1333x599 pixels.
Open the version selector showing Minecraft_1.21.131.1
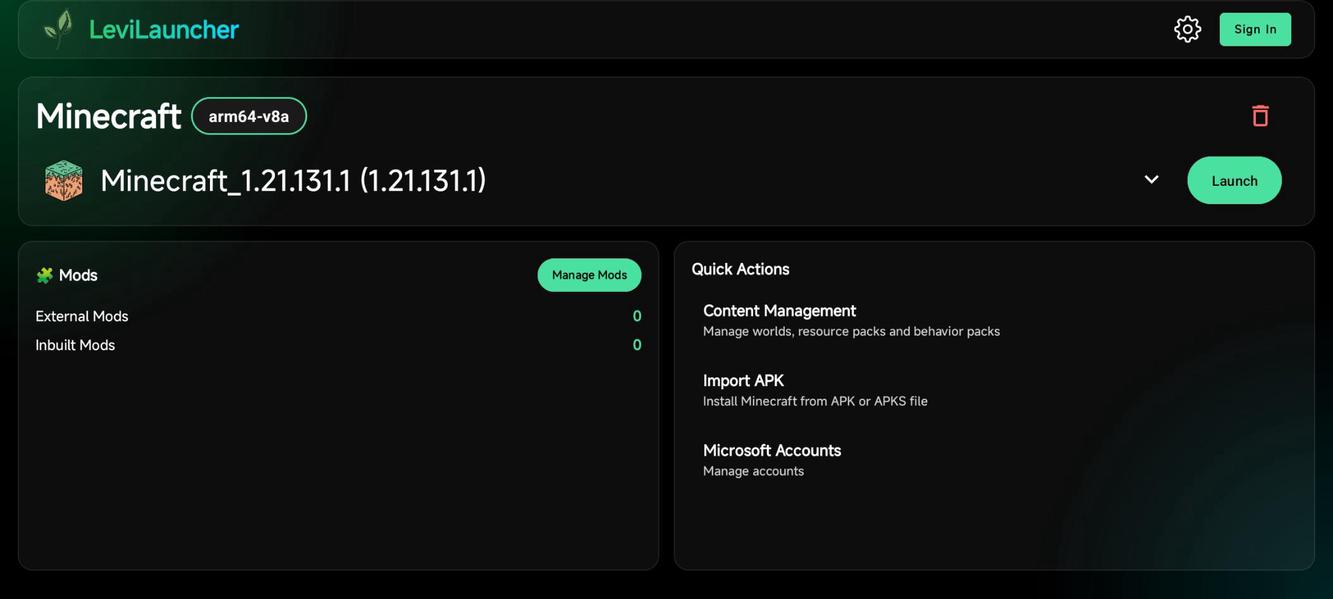293,179
